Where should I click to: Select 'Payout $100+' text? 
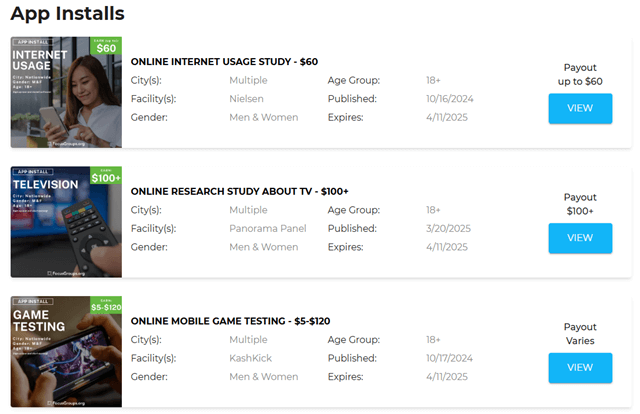[580, 204]
